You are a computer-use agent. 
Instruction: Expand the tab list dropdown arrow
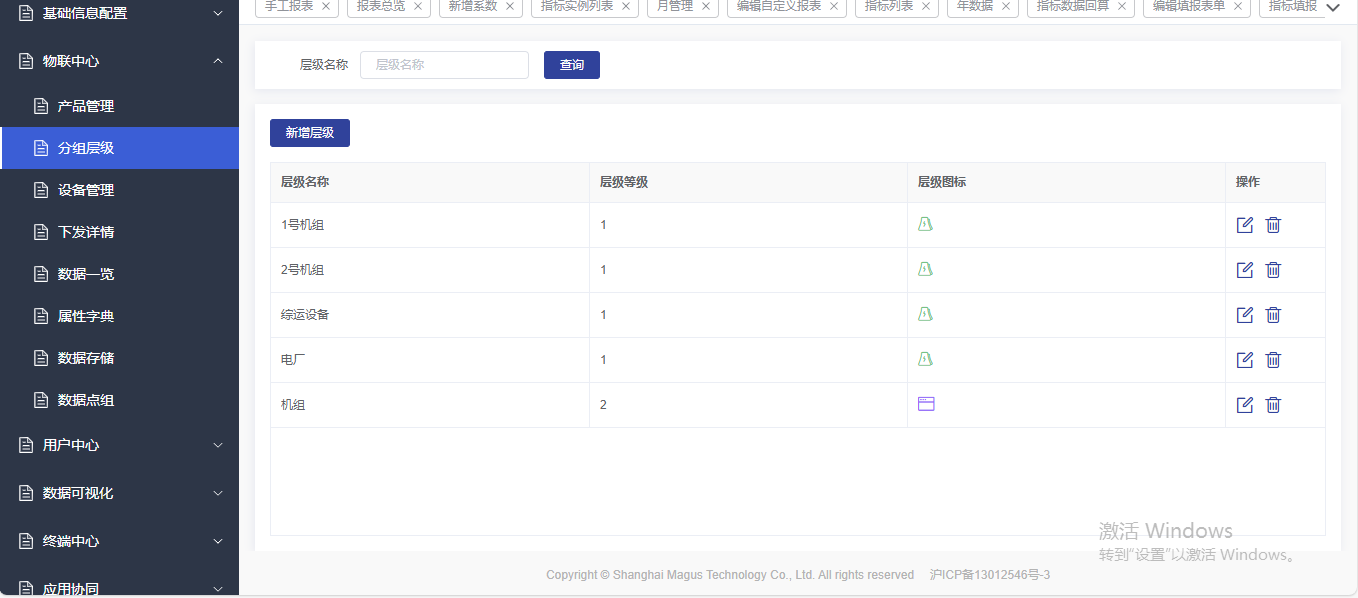pos(1332,8)
